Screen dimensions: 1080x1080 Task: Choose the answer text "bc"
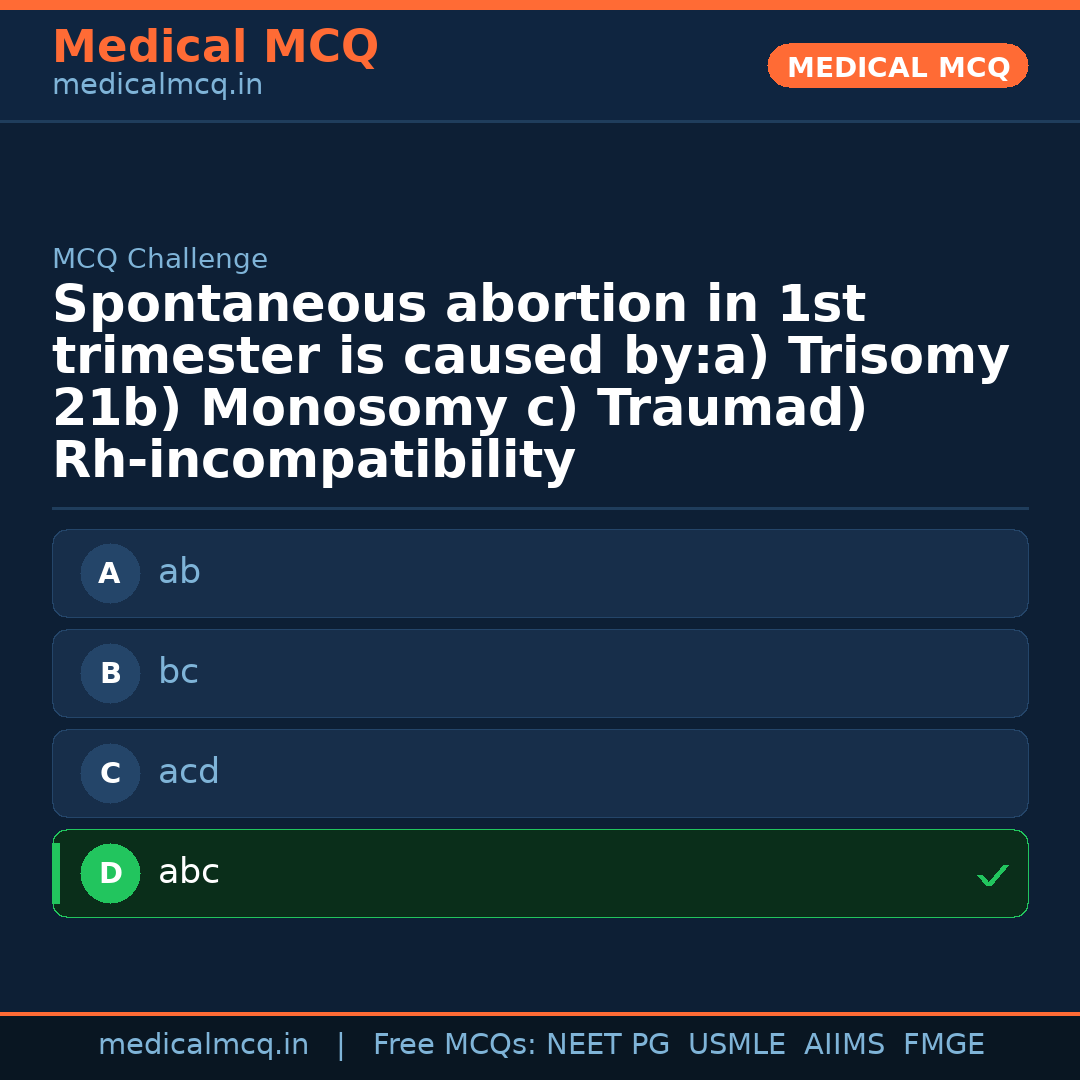[x=178, y=672]
